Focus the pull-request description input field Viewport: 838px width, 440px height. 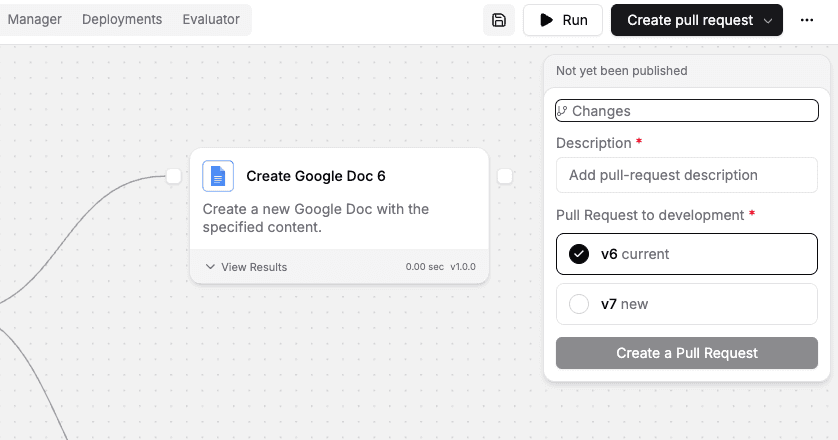click(x=687, y=175)
